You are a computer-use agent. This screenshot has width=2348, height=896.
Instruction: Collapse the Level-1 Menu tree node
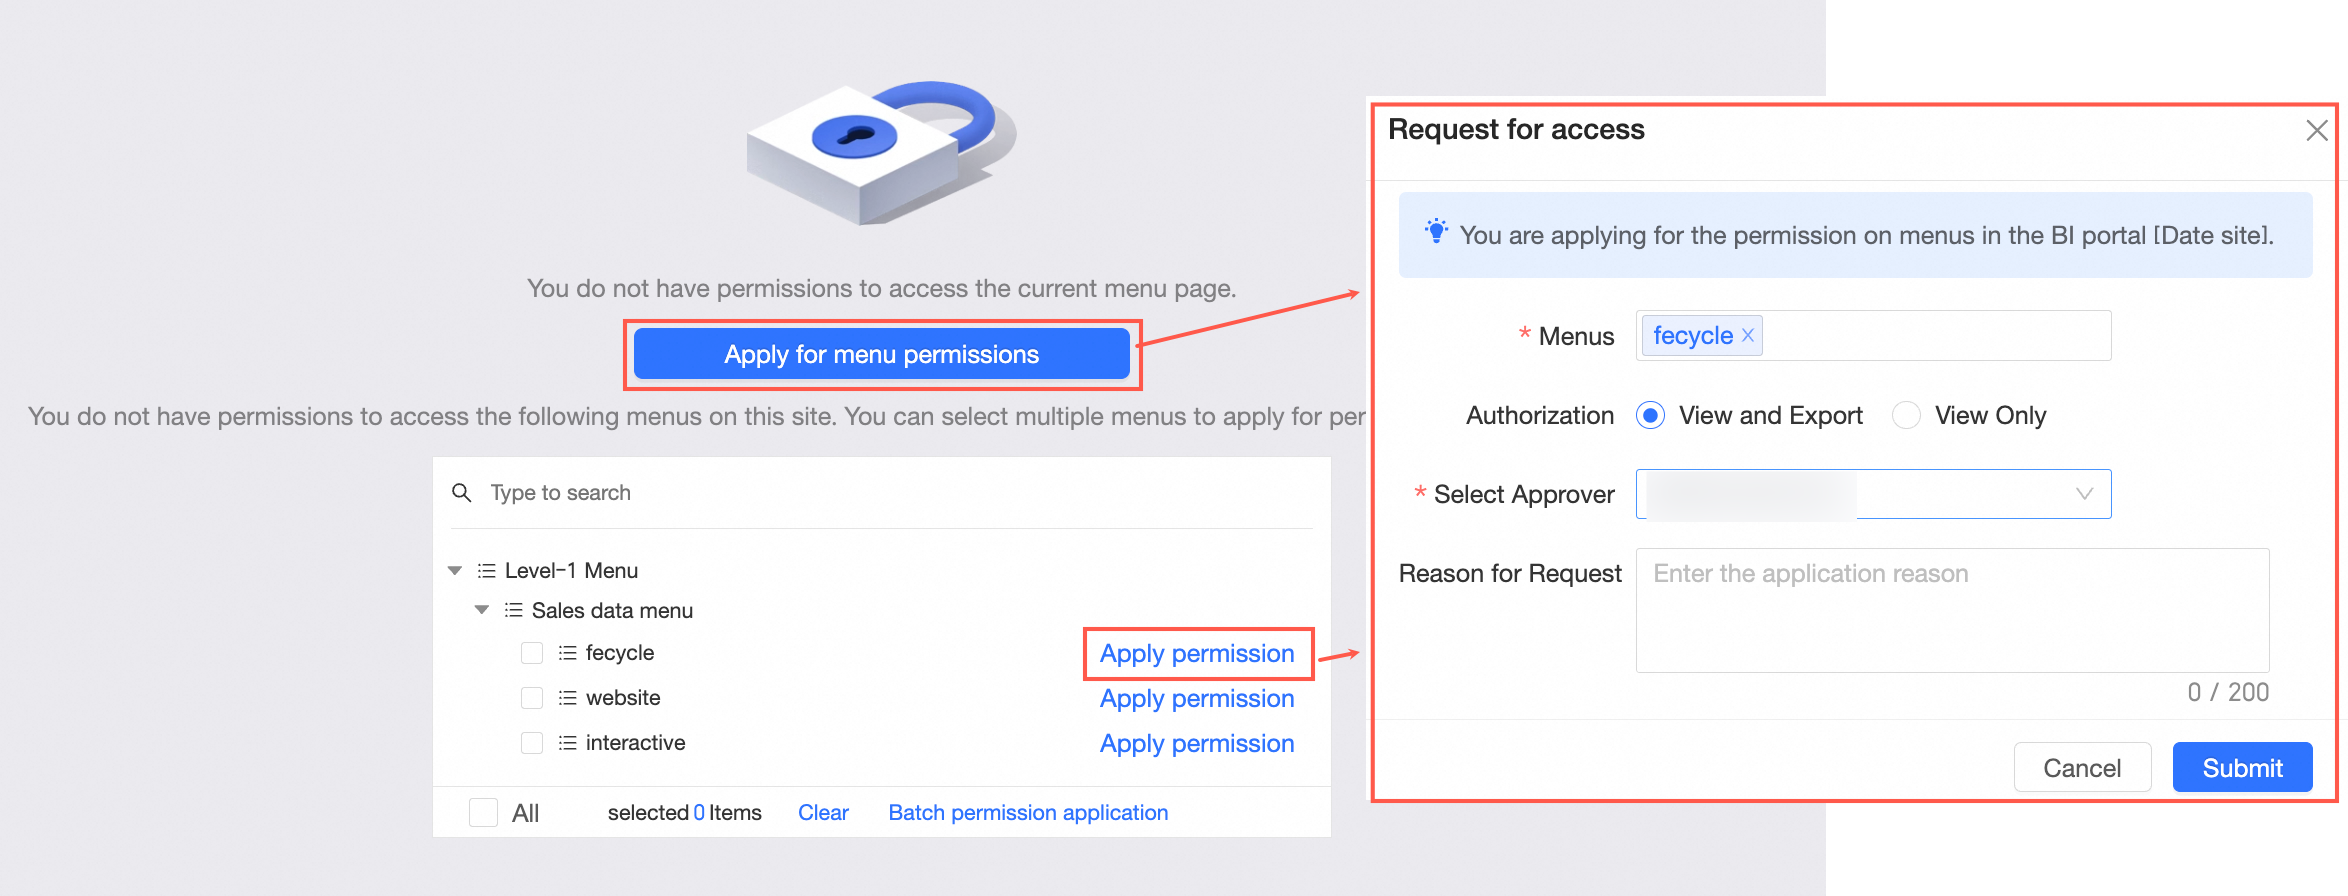click(455, 571)
